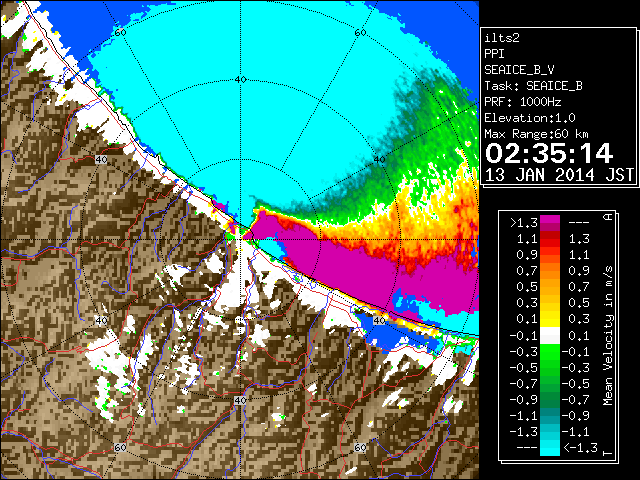Click the "Max Range:60 km" text

pos(536,134)
